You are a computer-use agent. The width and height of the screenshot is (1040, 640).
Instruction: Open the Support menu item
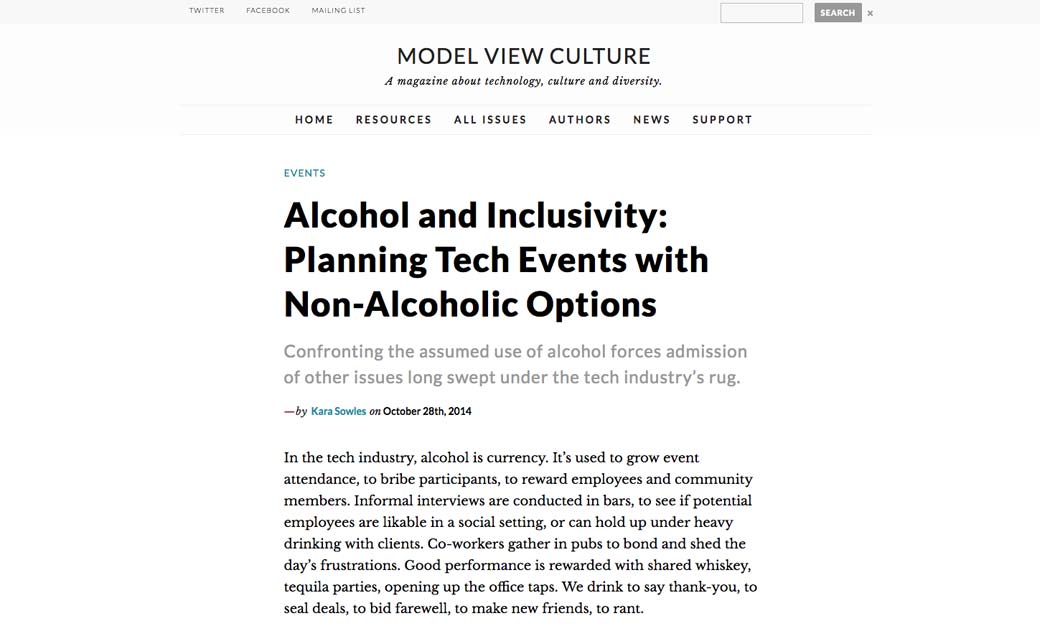(x=722, y=120)
